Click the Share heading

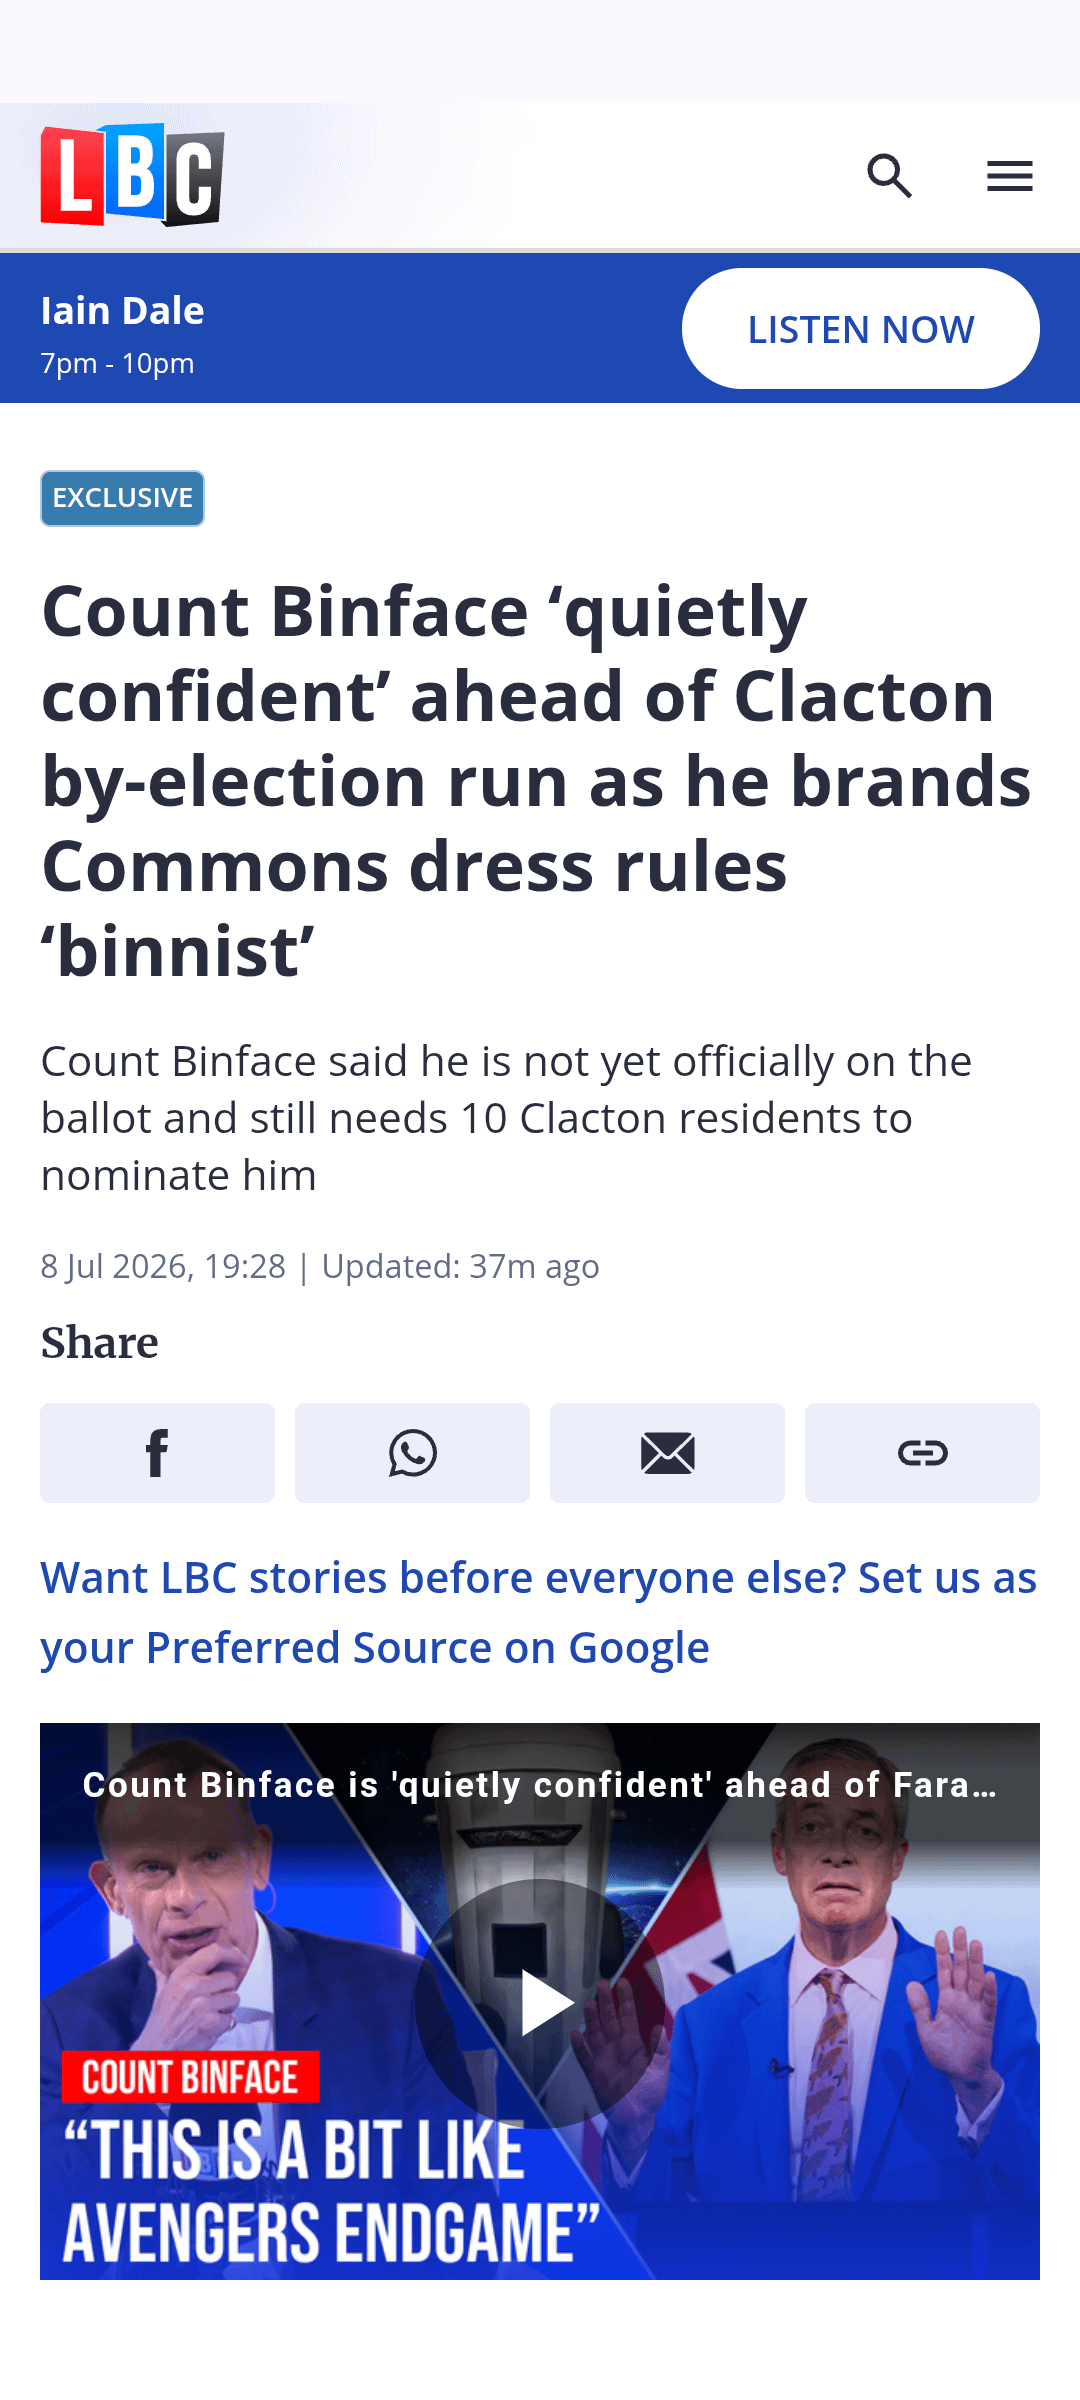[99, 1342]
